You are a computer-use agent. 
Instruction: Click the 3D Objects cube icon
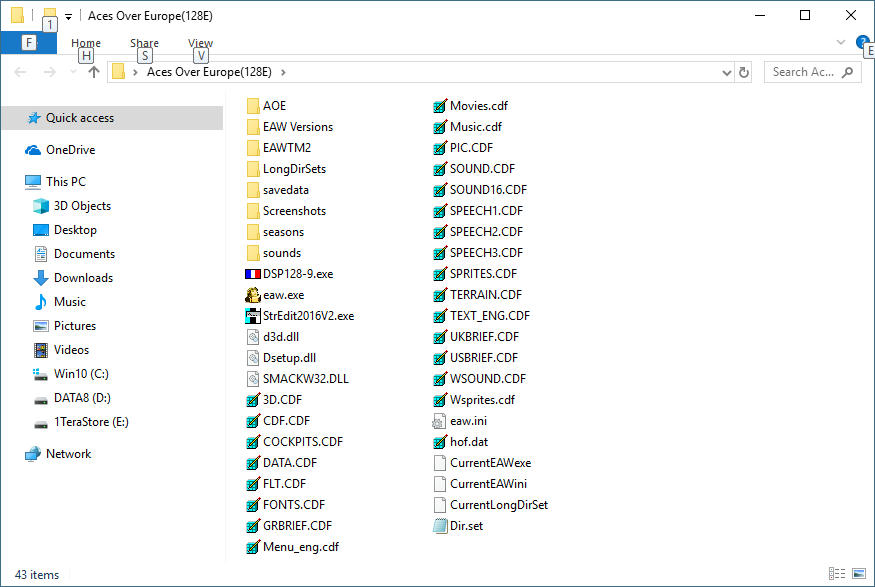[41, 206]
